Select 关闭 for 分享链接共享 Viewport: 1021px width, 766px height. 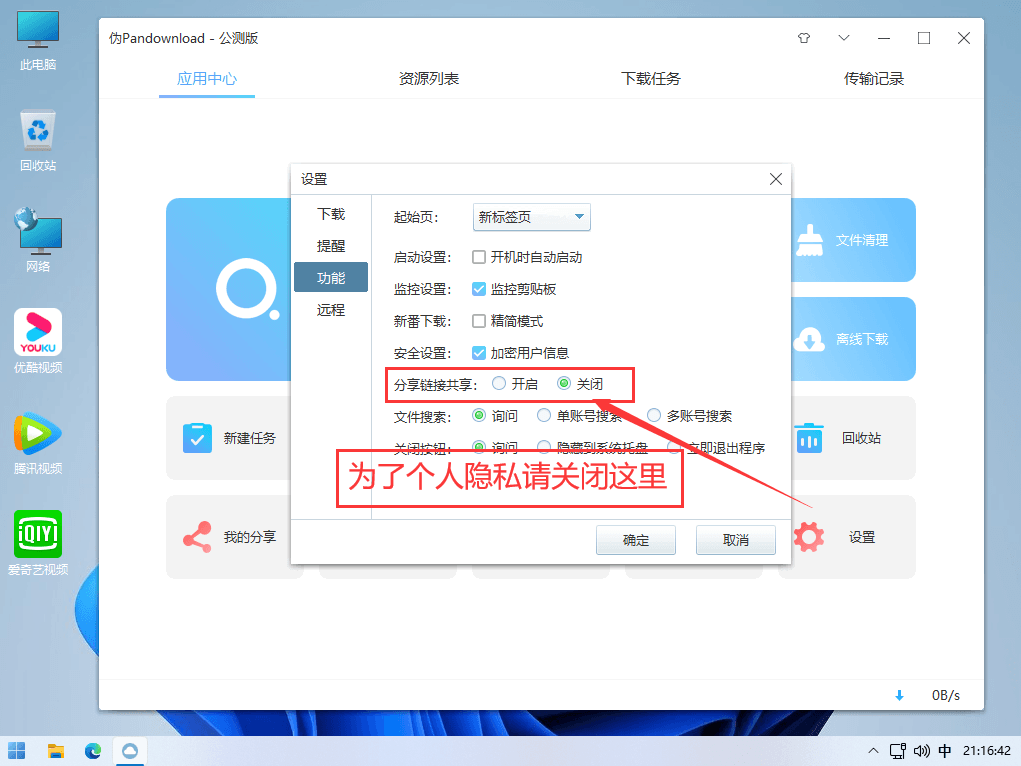tap(564, 384)
